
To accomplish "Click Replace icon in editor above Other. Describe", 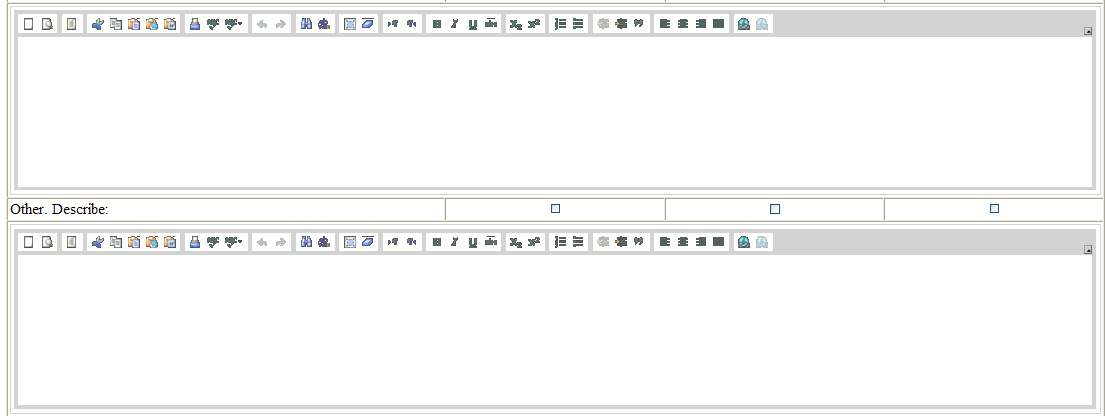I will [324, 24].
